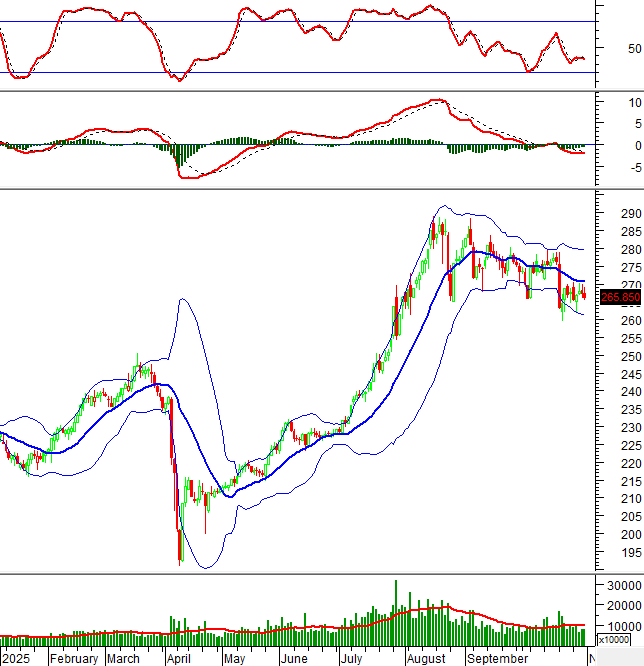
Task: Click the 2025 year label on time axis
Action: click(17, 659)
